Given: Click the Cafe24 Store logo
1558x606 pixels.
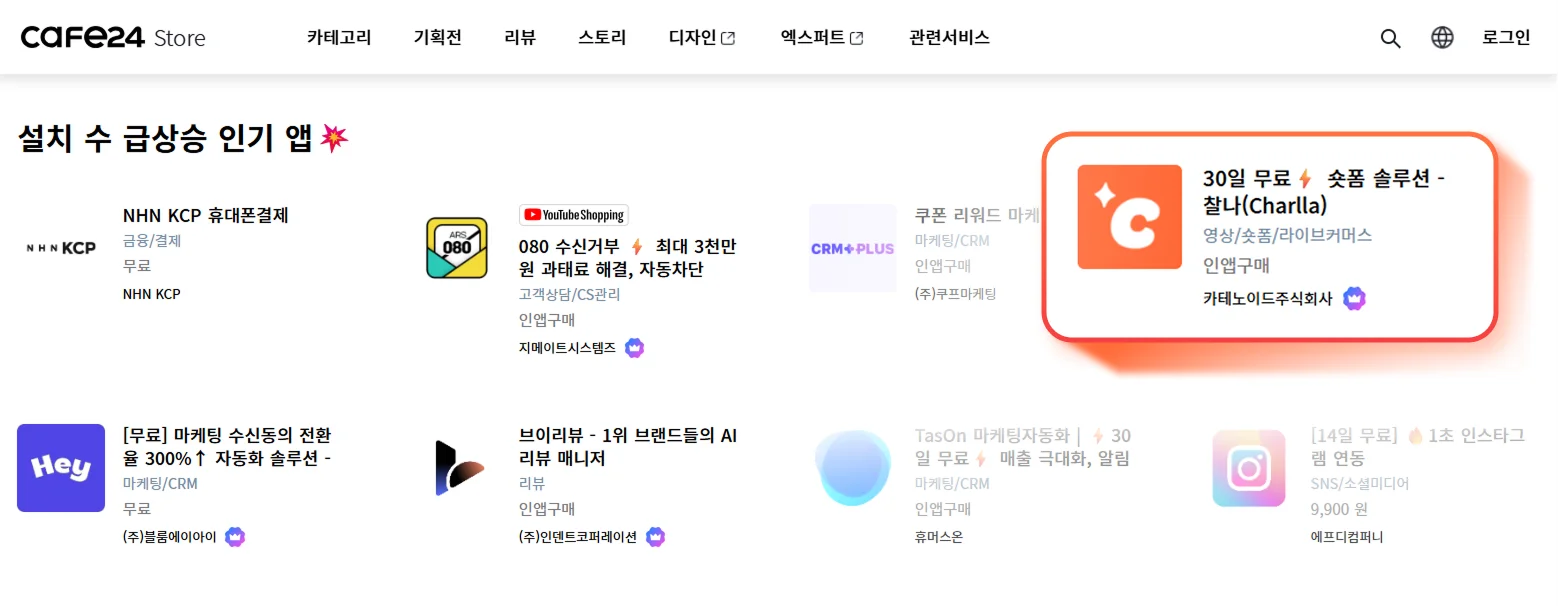Looking at the screenshot, I should 113,38.
